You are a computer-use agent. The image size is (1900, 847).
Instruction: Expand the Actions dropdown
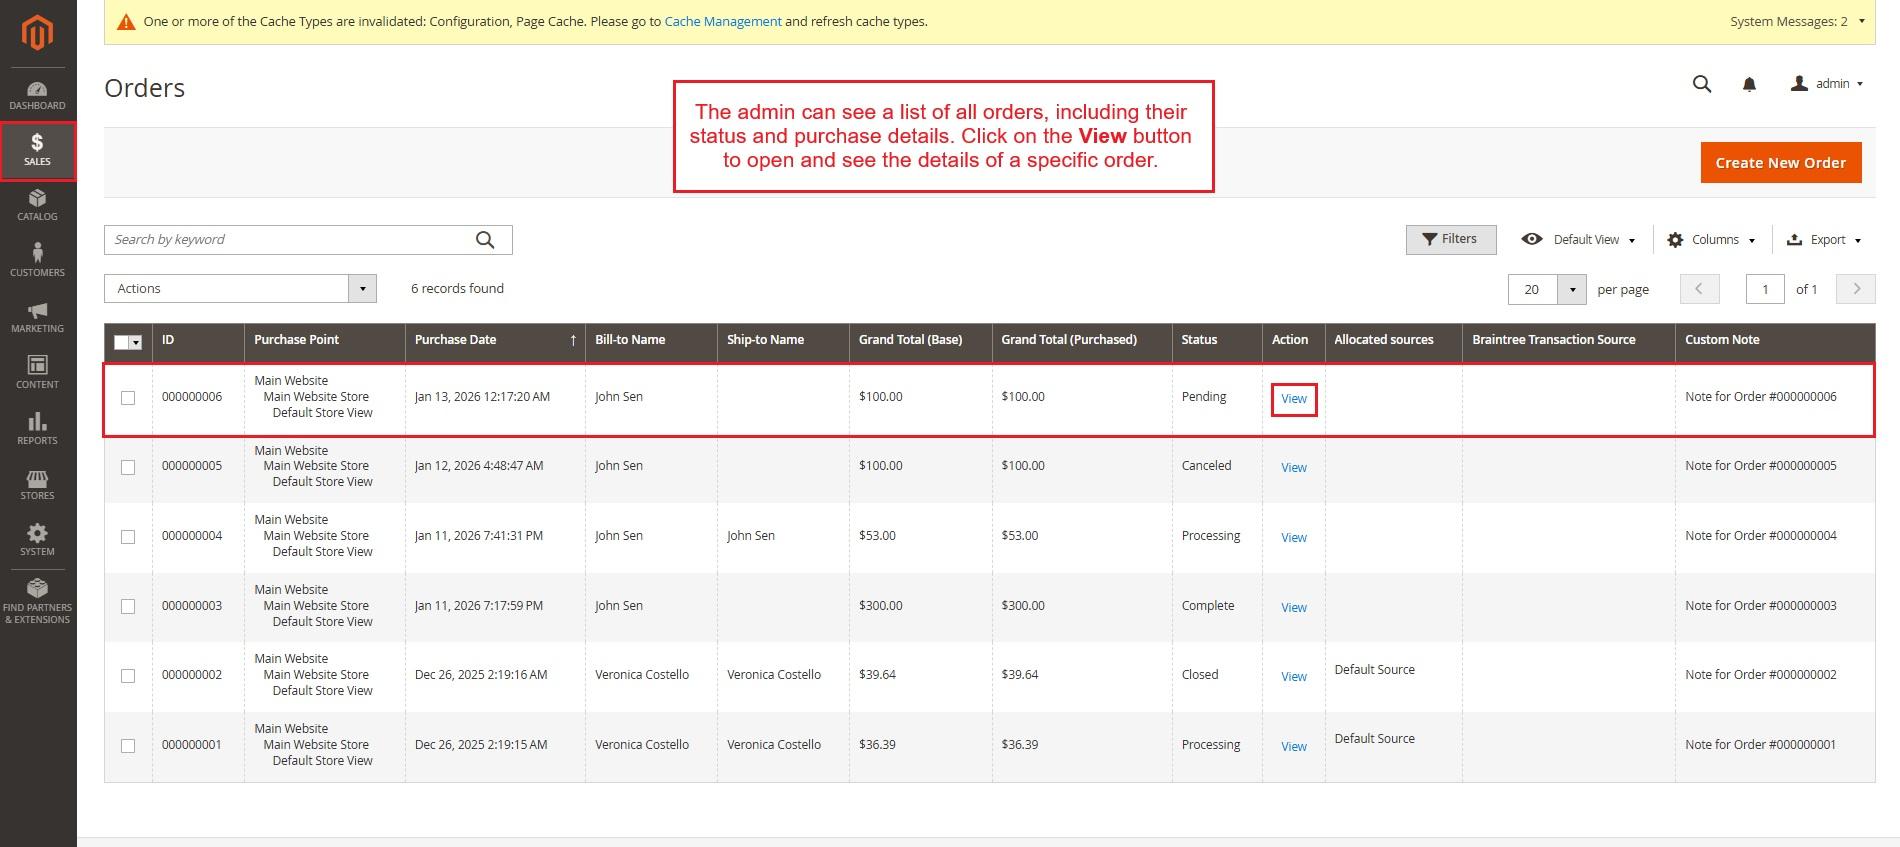(240, 289)
